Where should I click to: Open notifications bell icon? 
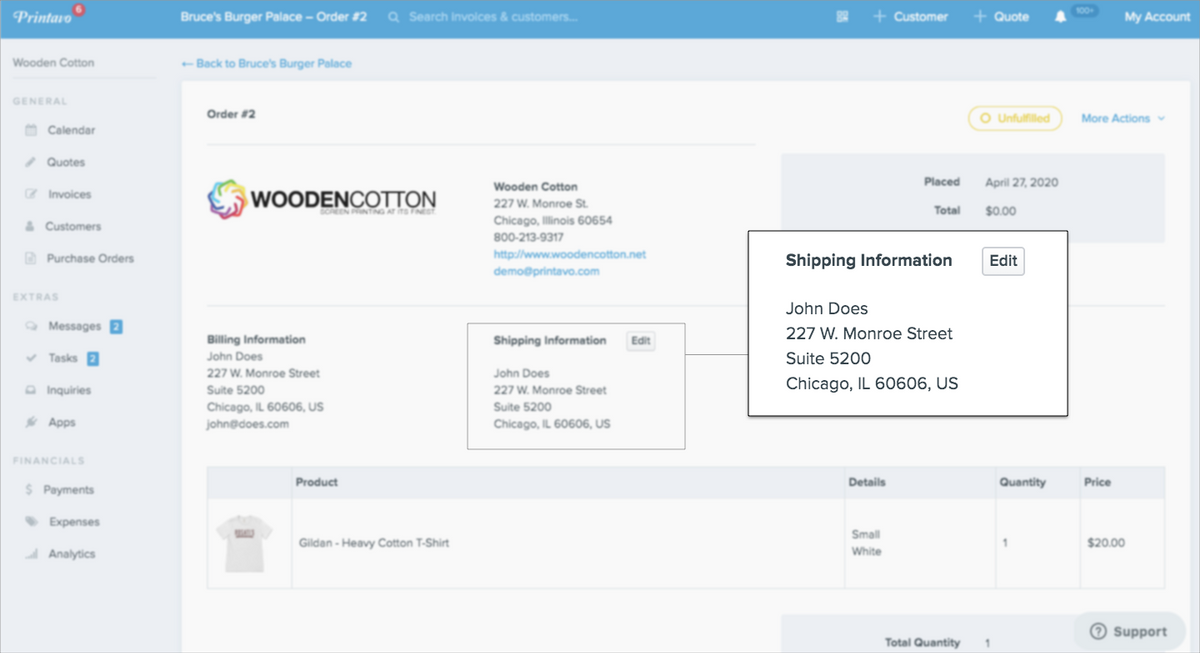tap(1060, 17)
